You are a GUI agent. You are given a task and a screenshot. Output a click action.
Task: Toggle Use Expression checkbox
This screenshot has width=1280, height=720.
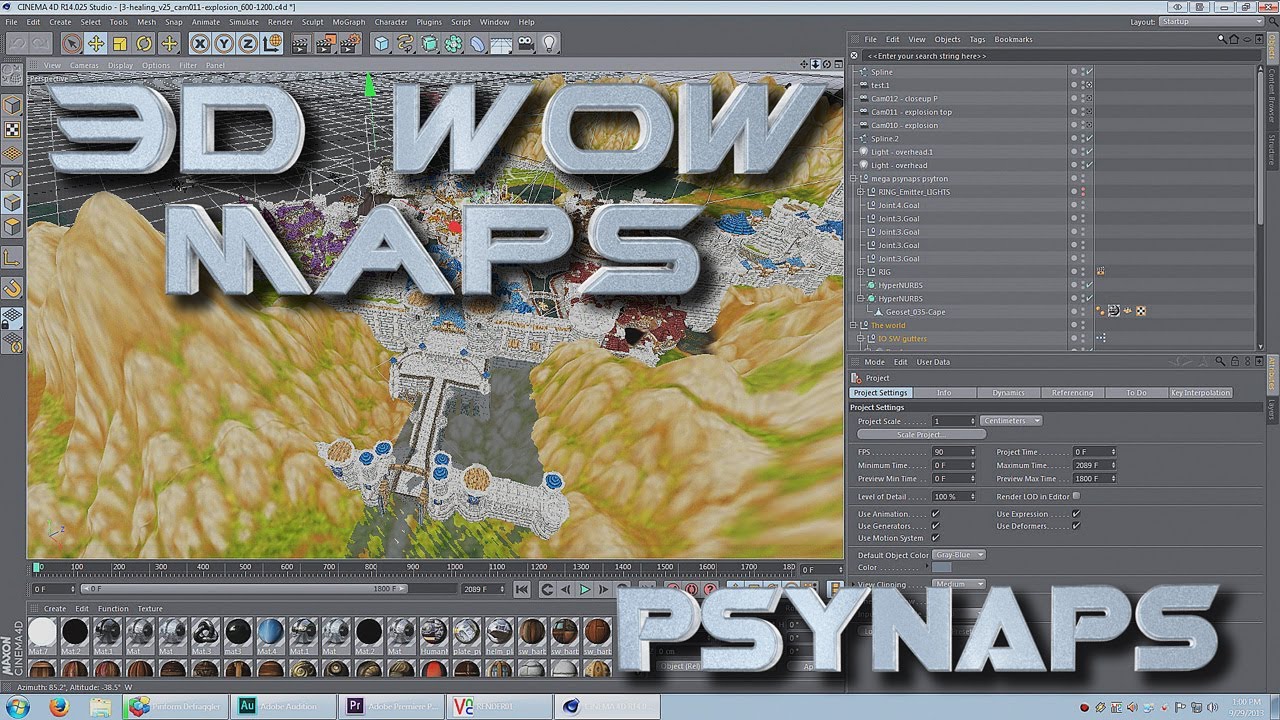1076,514
